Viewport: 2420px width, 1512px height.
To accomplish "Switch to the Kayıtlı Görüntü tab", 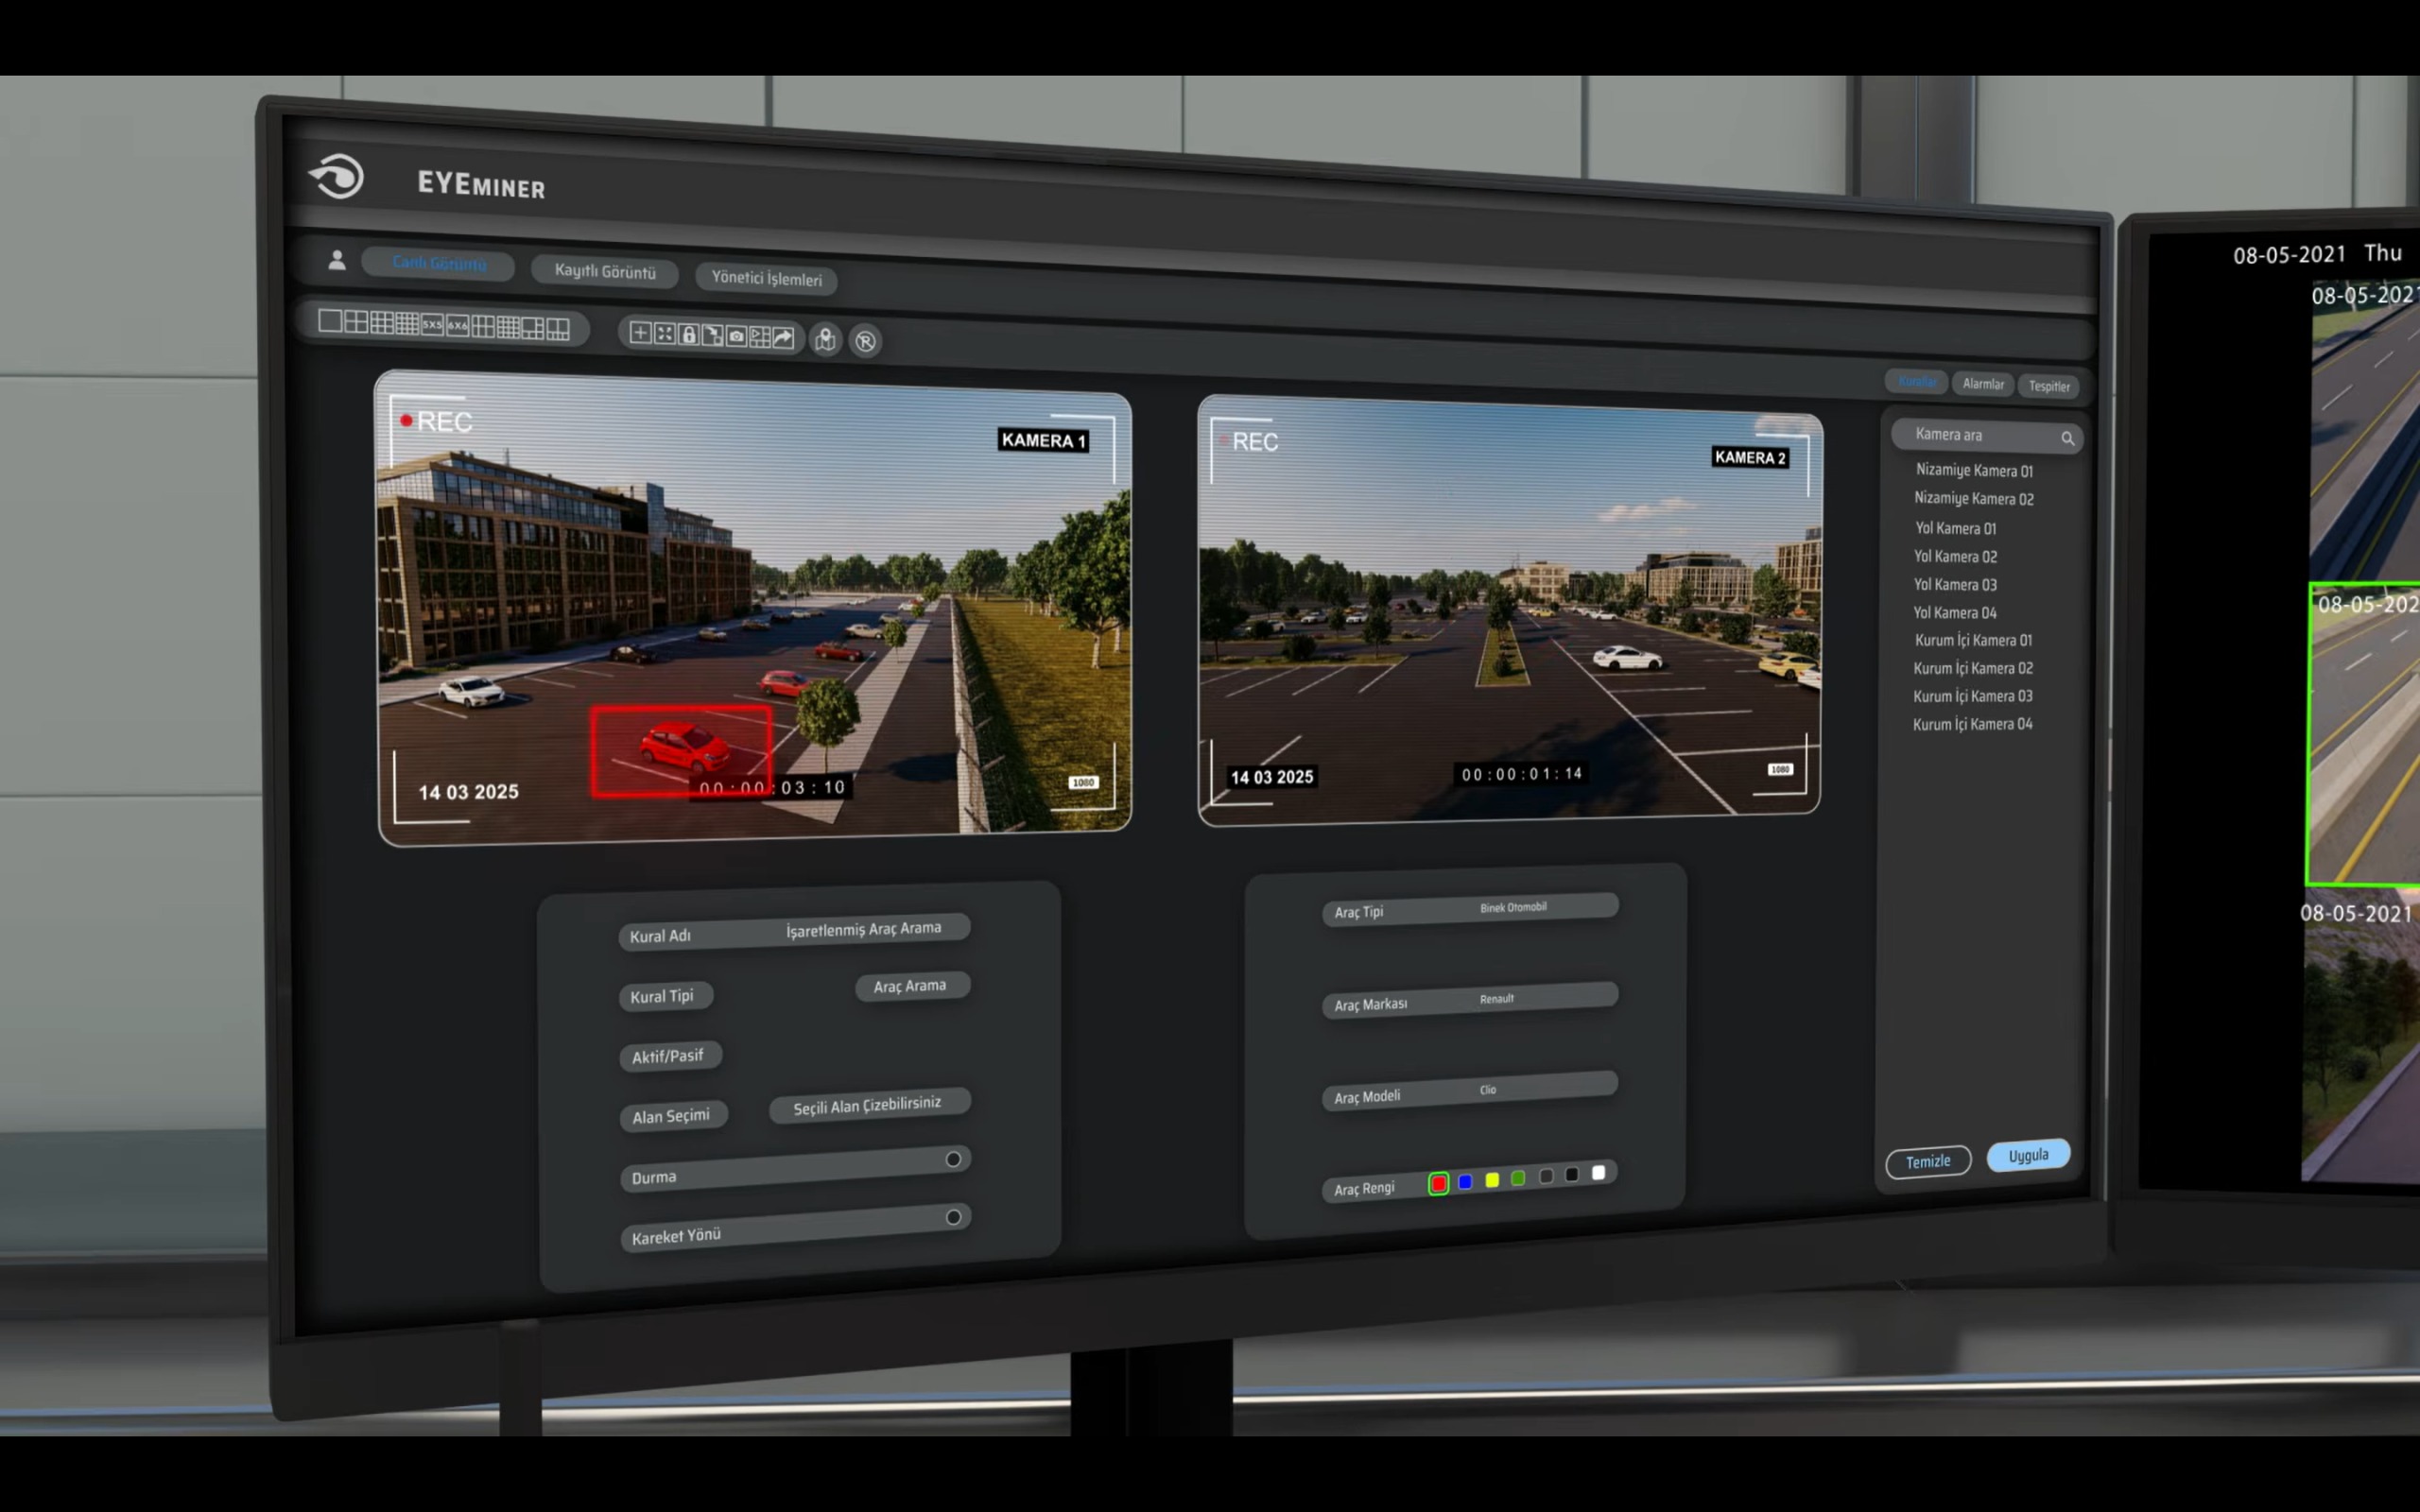I will coord(605,271).
